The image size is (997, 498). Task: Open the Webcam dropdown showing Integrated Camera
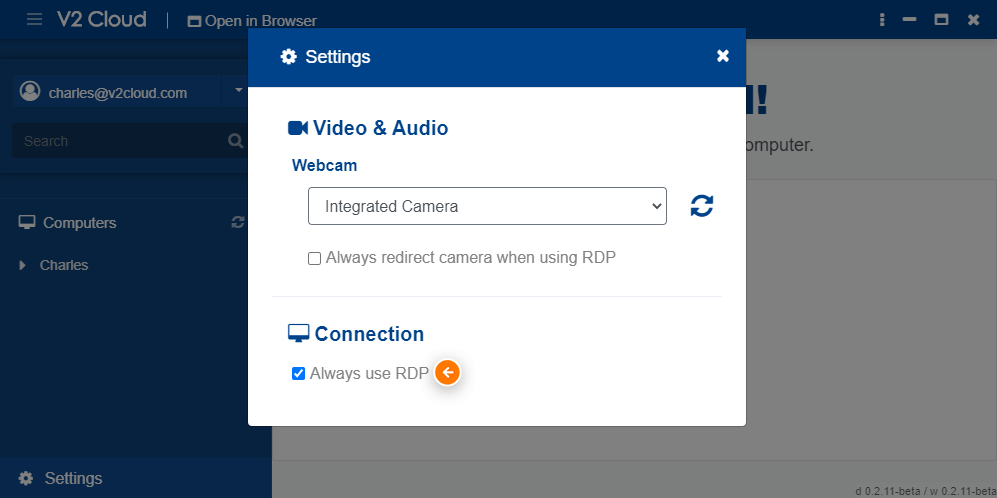[487, 206]
